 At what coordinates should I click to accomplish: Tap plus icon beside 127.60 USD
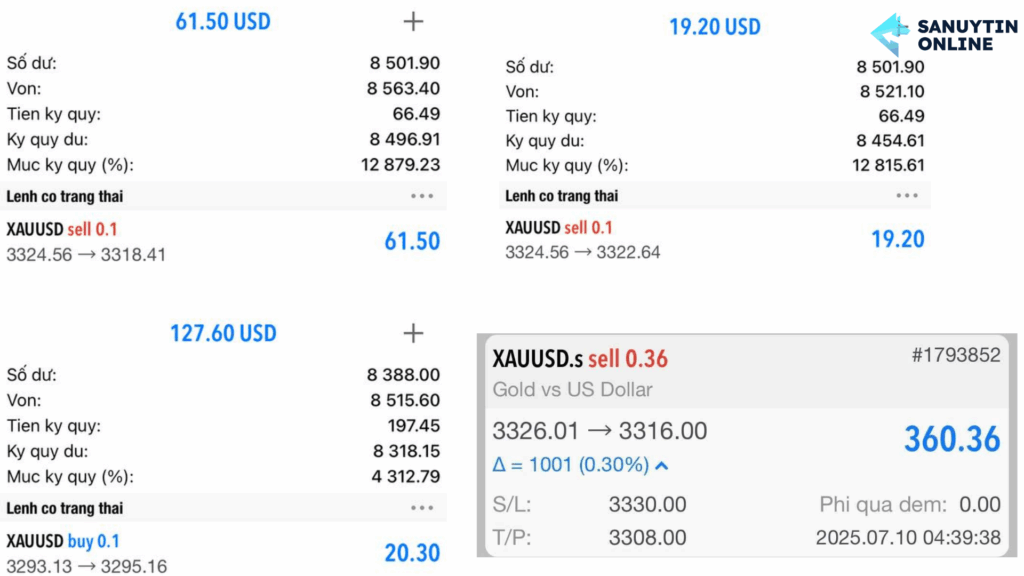click(x=413, y=333)
